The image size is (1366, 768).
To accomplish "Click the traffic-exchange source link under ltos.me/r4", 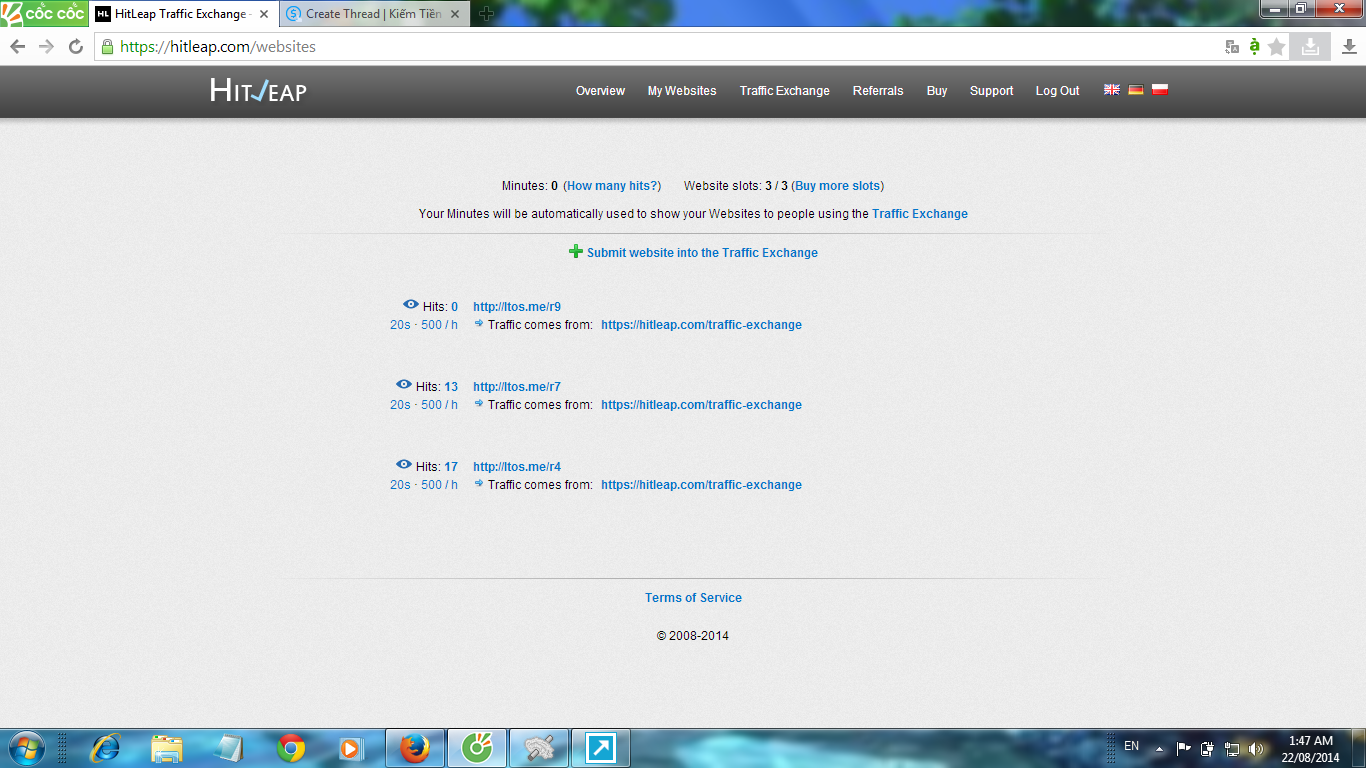I will (x=701, y=485).
